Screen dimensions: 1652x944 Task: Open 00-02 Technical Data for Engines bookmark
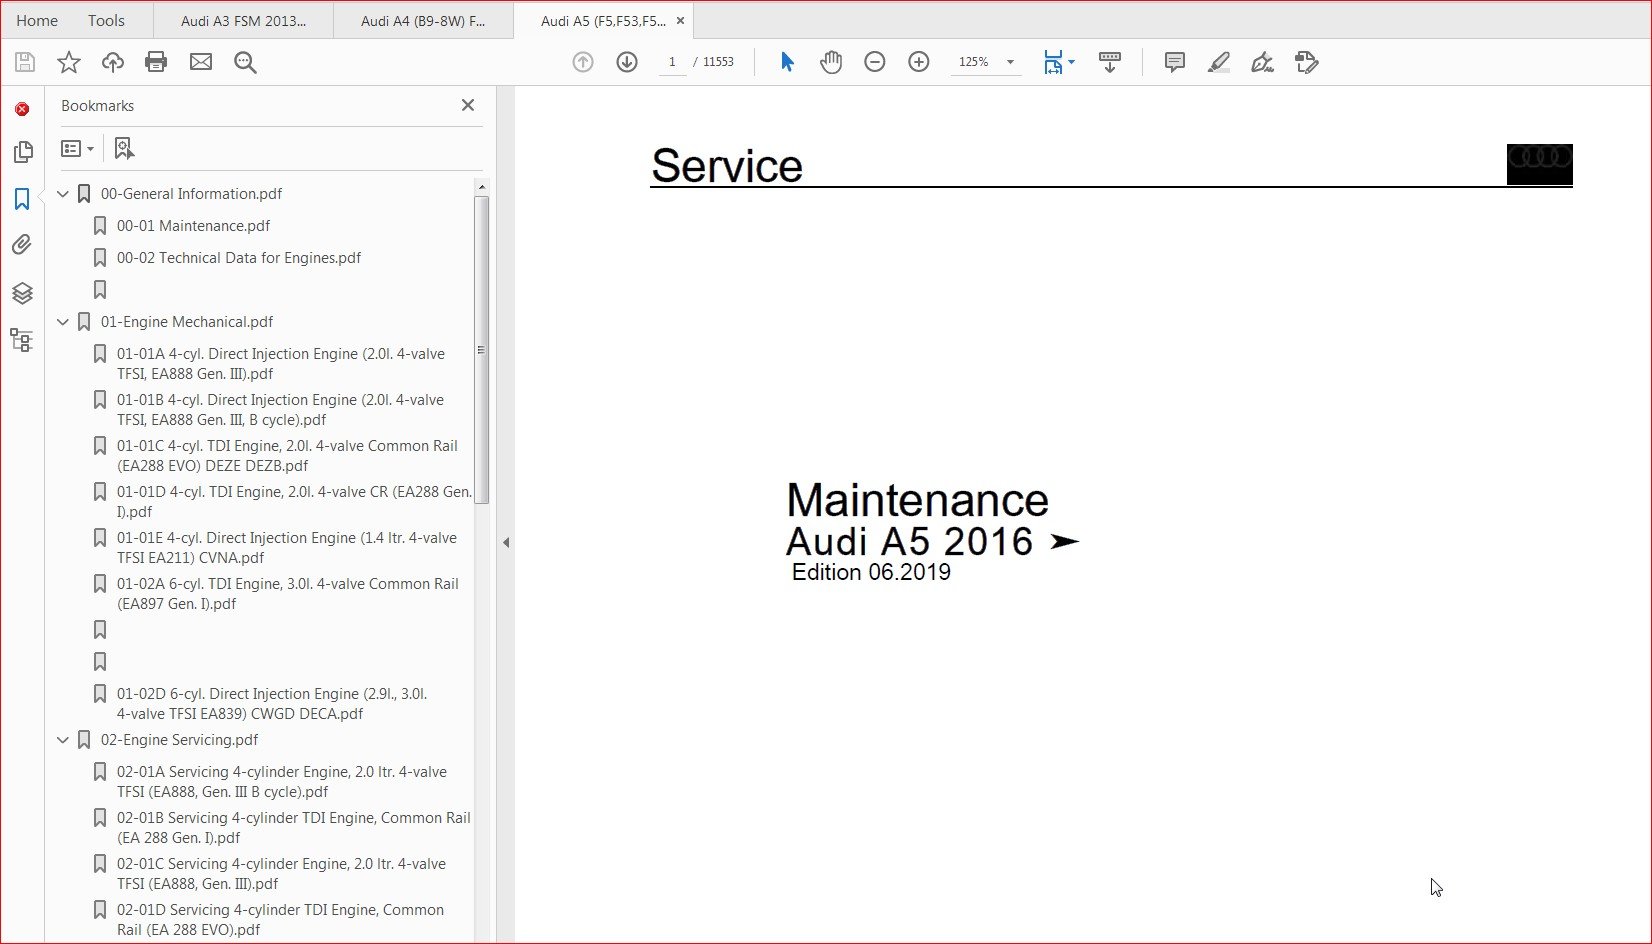[x=239, y=258]
